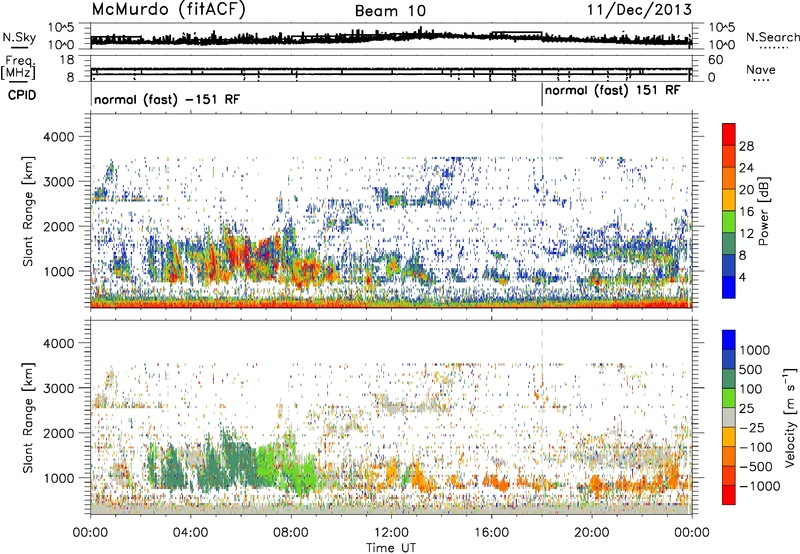The height and width of the screenshot is (554, 800).
Task: Click the CPID row label
Action: [x=22, y=95]
